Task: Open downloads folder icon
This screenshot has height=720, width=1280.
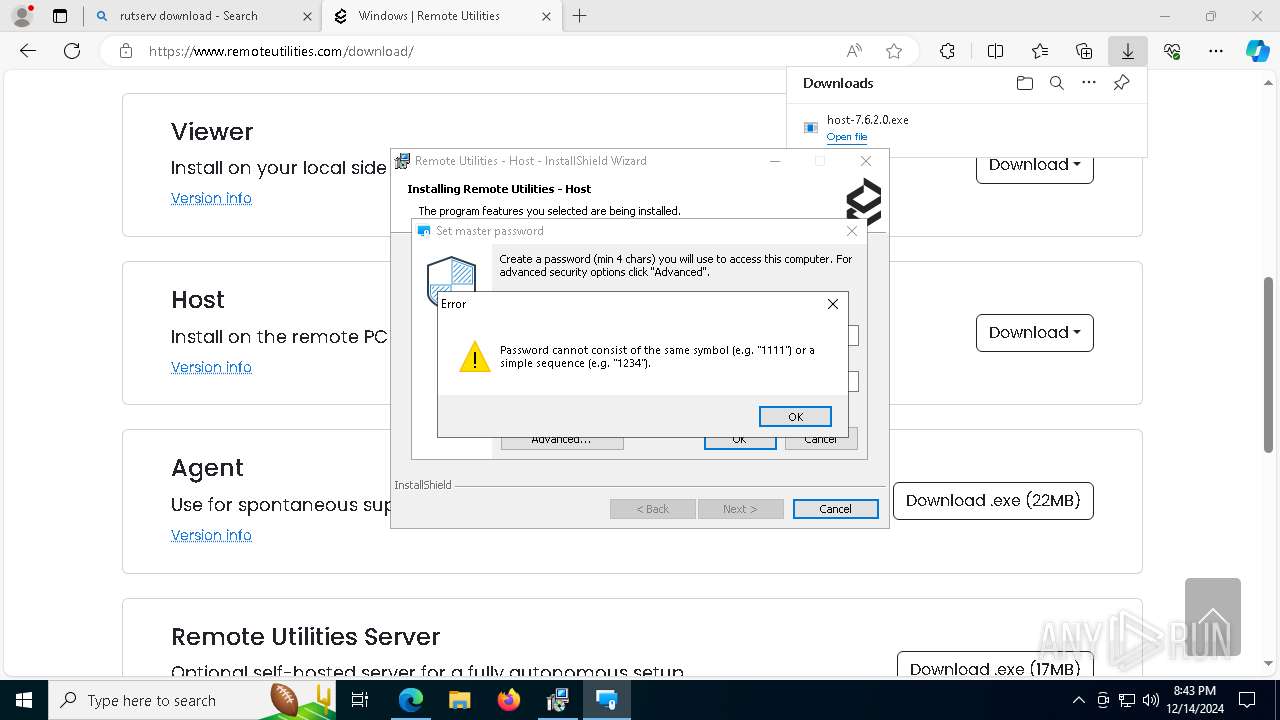Action: coord(1024,83)
